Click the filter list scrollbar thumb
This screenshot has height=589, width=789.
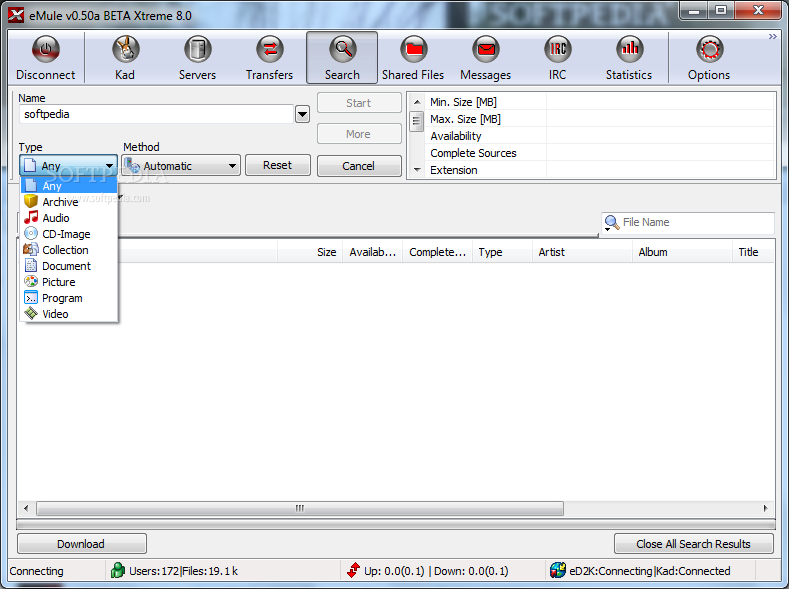tap(417, 121)
